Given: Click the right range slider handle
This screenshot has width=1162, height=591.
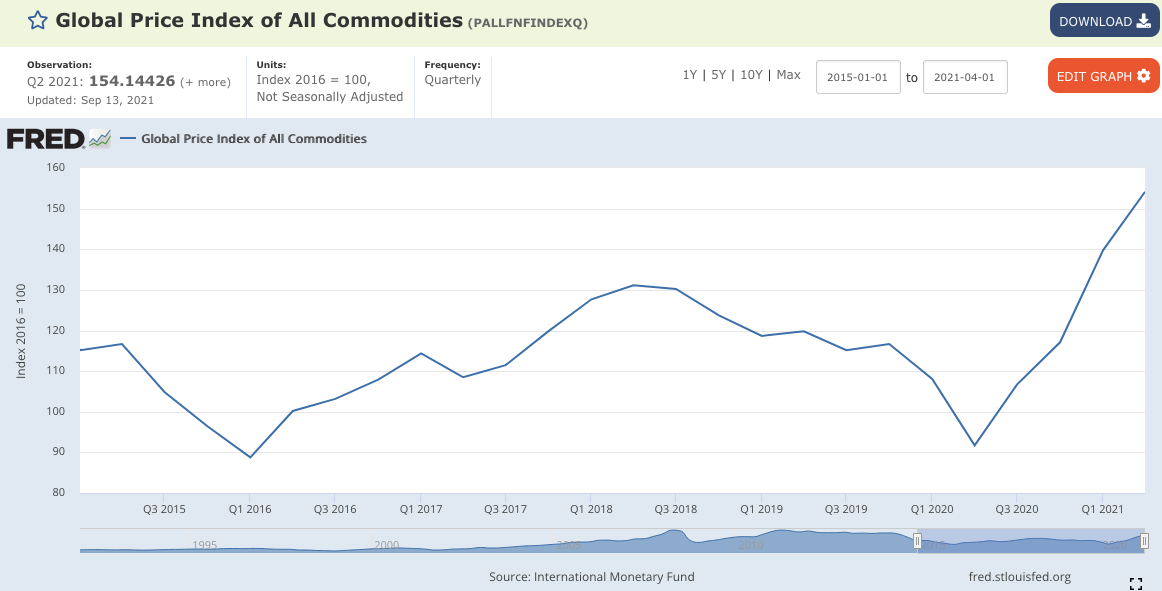Looking at the screenshot, I should [x=1144, y=541].
